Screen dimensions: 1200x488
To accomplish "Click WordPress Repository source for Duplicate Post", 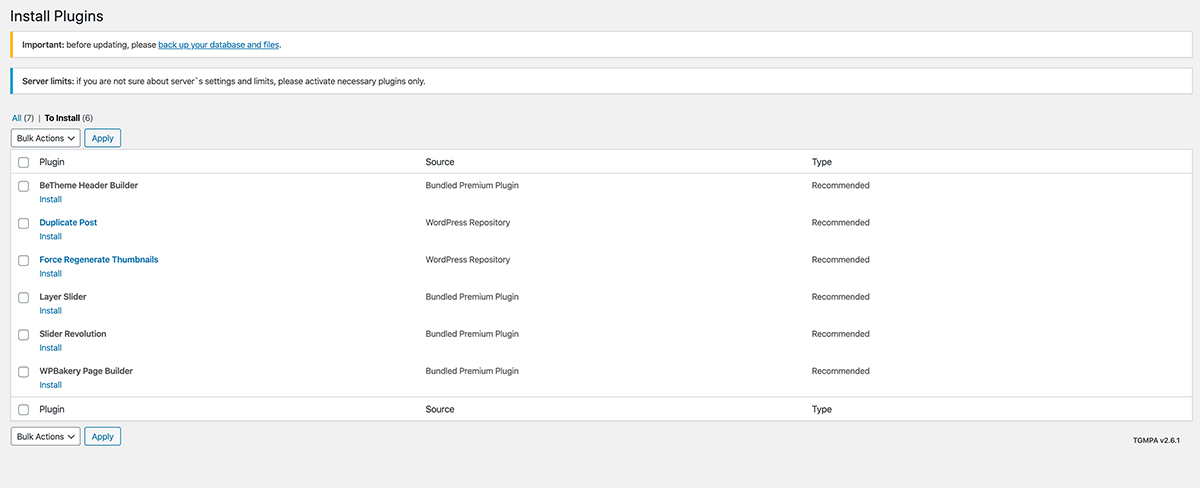I will point(468,222).
